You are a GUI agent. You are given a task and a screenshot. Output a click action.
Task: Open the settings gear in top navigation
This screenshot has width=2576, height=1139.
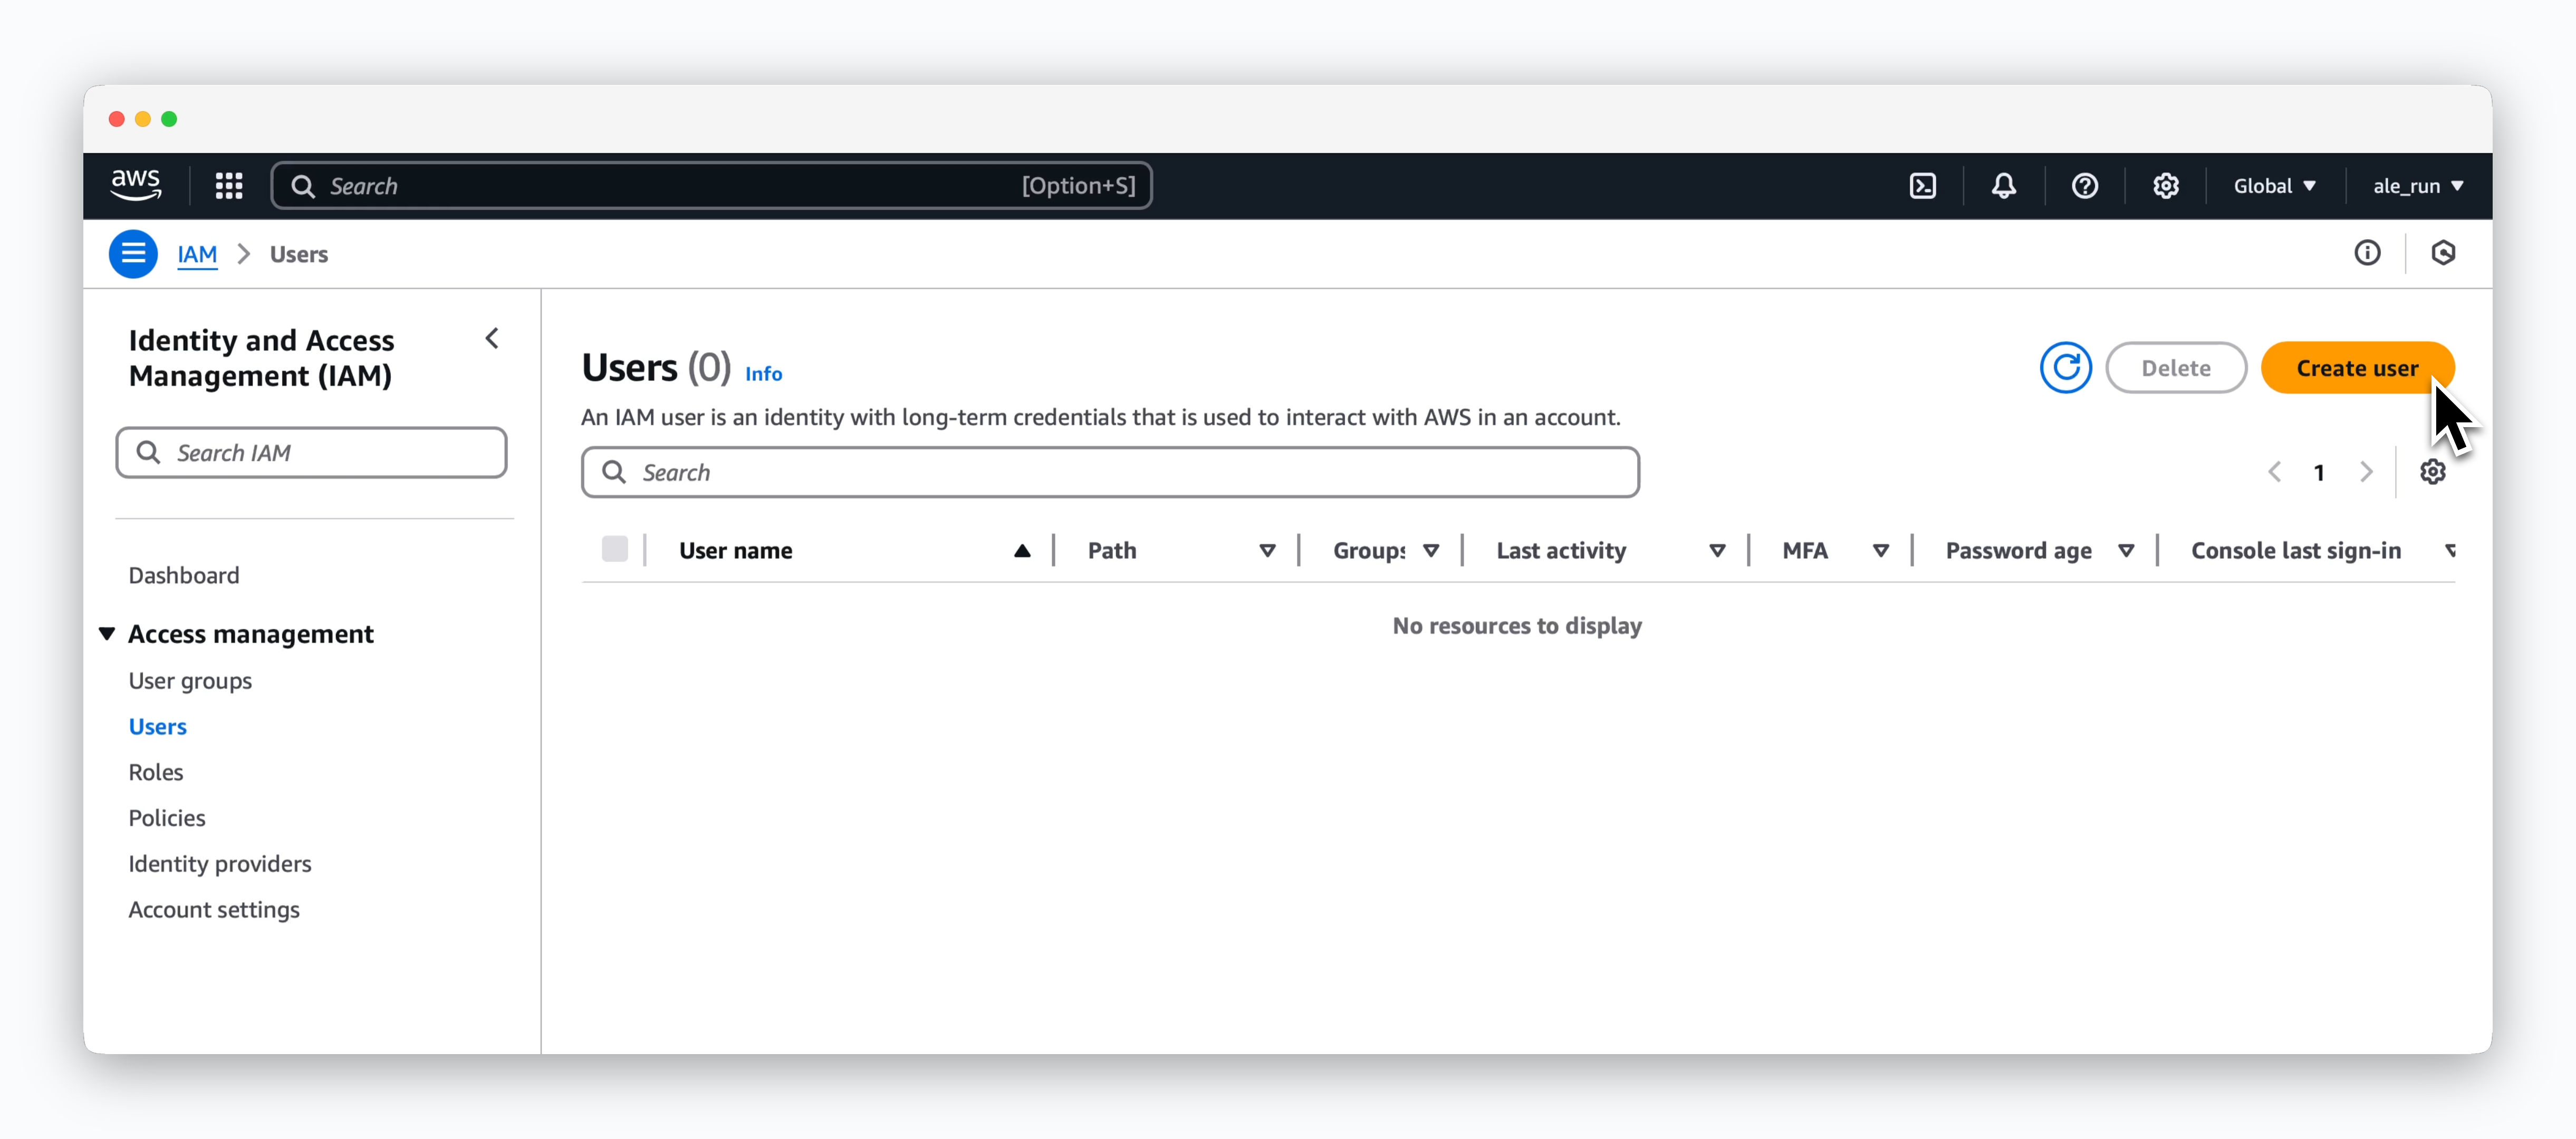pyautogui.click(x=2165, y=186)
